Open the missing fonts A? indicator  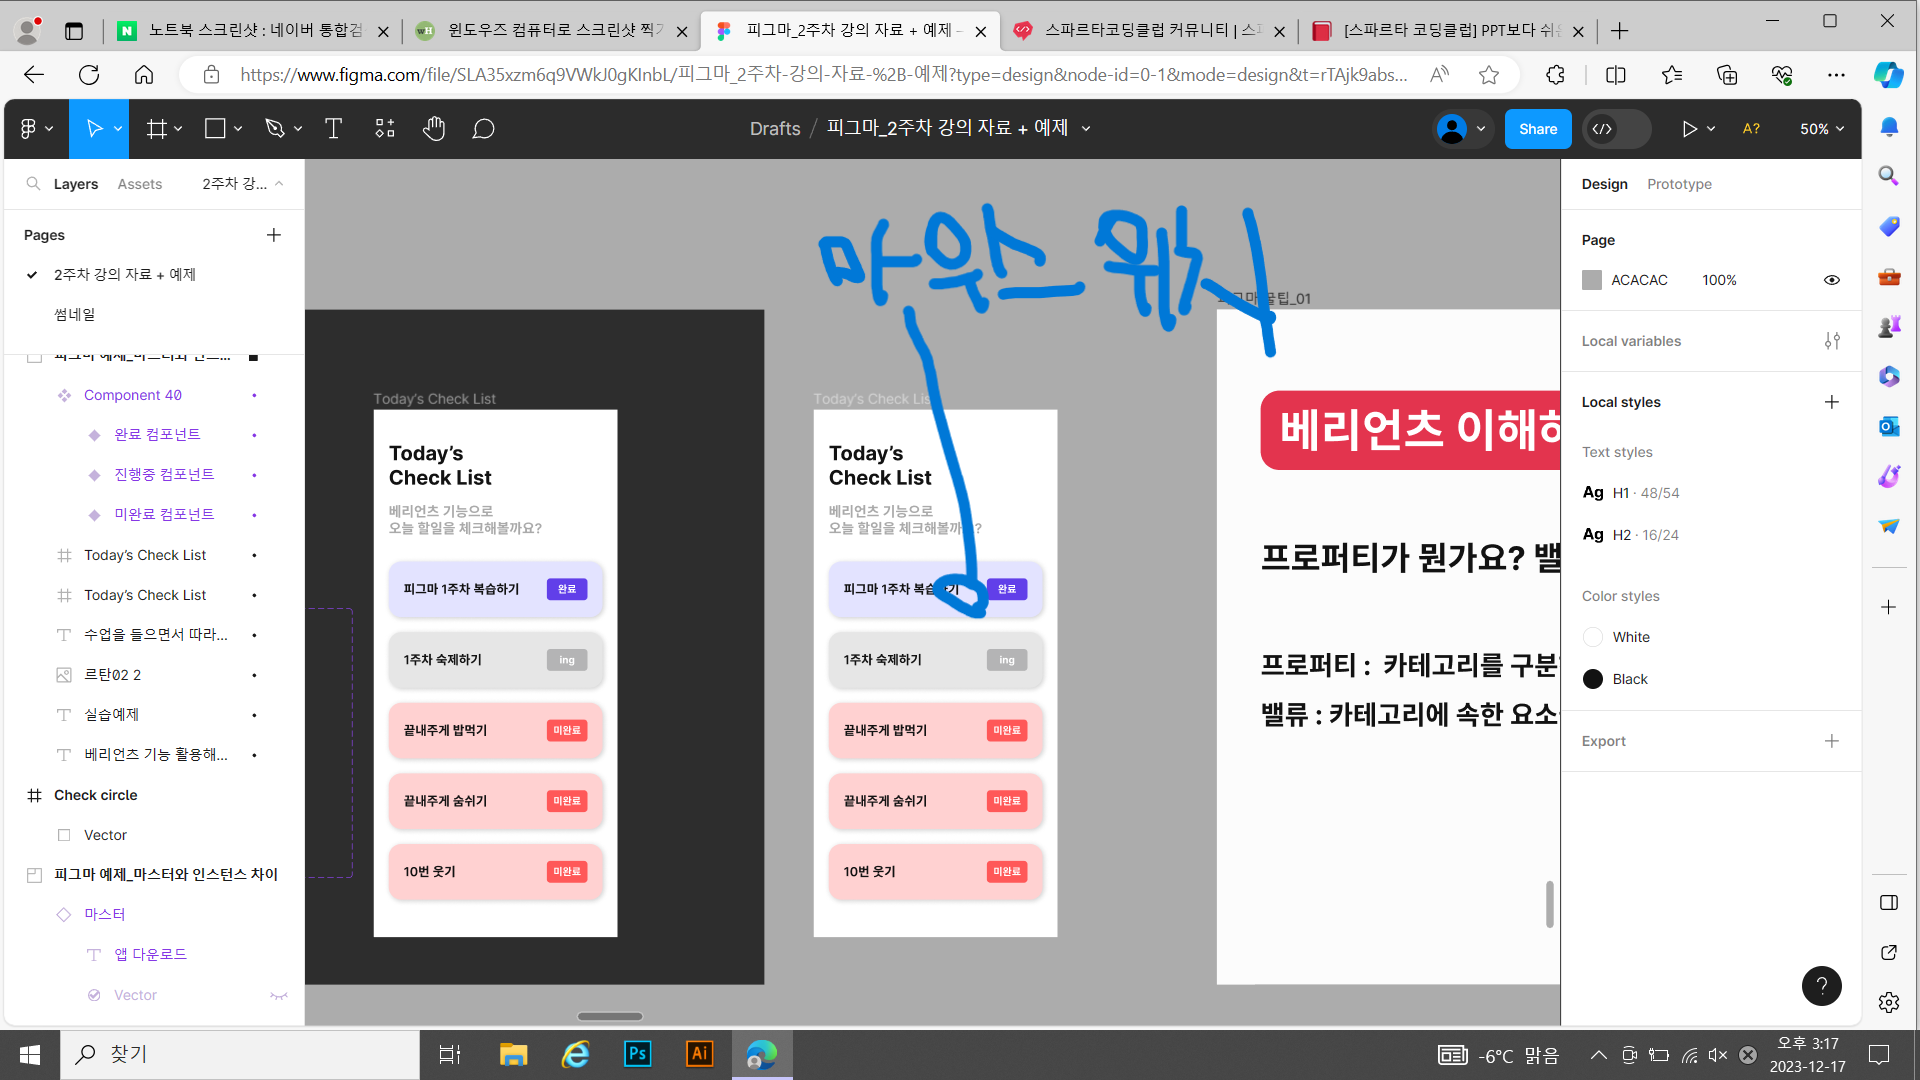coord(1751,129)
